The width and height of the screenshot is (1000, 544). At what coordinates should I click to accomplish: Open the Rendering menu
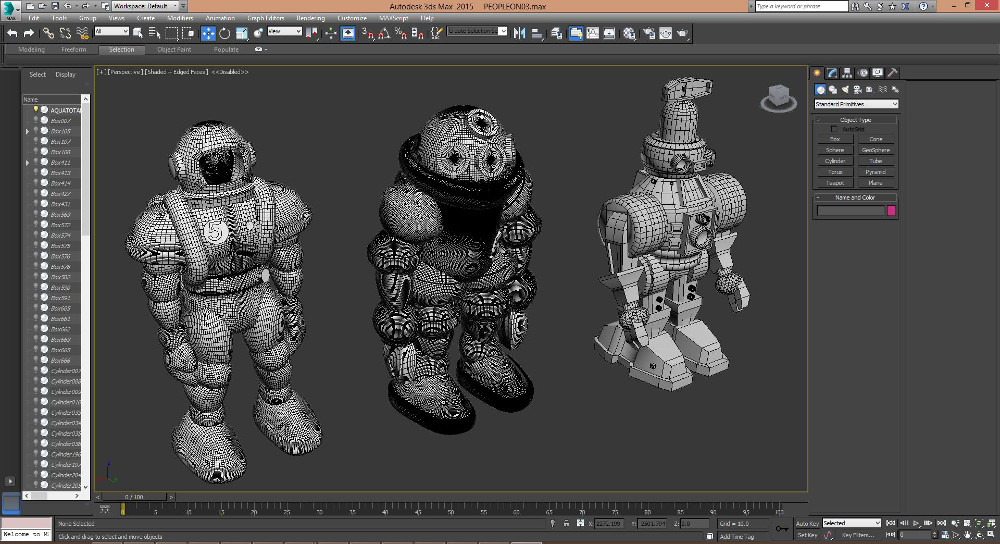click(x=310, y=18)
